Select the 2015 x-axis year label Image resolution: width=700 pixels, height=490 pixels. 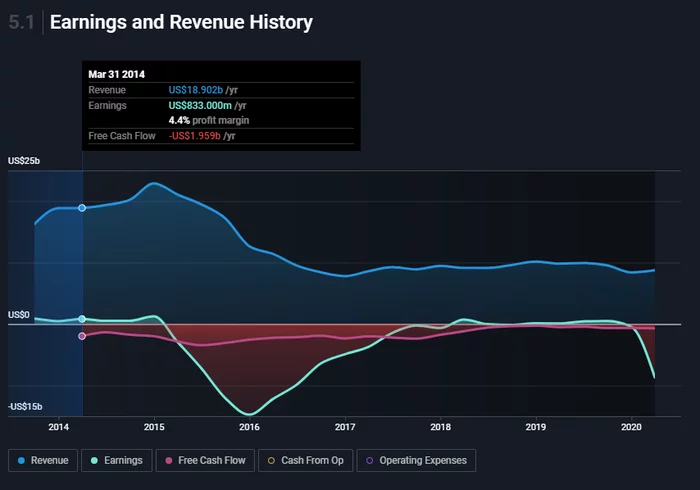click(154, 426)
